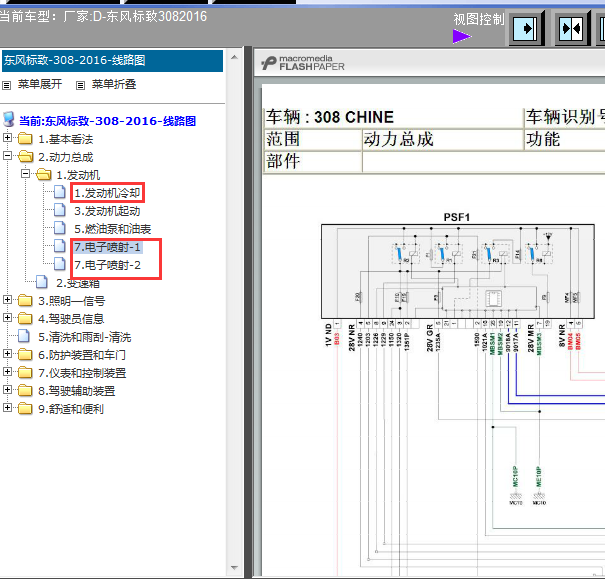The height and width of the screenshot is (579, 605).
Task: Click the 菜单折叠 list icon
Action: (80, 85)
